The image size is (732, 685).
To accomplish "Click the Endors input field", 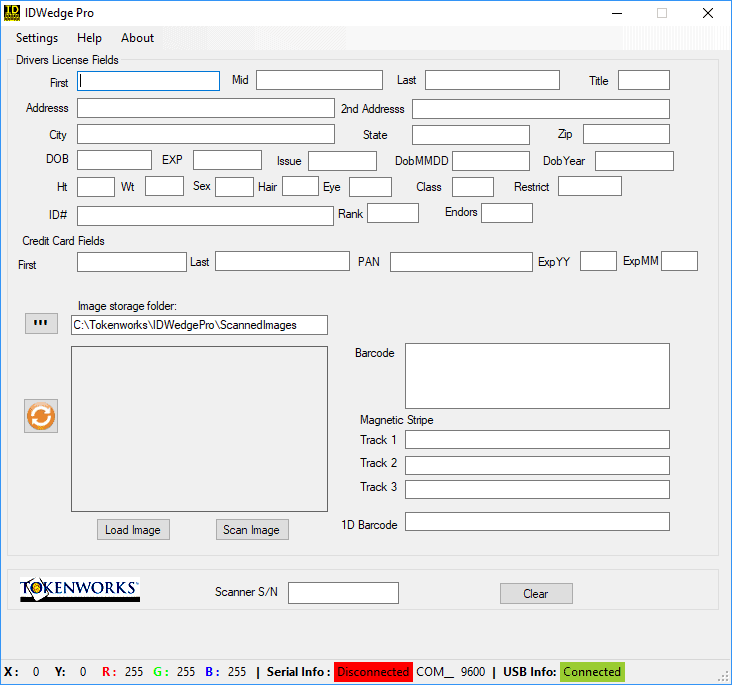I will pyautogui.click(x=507, y=213).
